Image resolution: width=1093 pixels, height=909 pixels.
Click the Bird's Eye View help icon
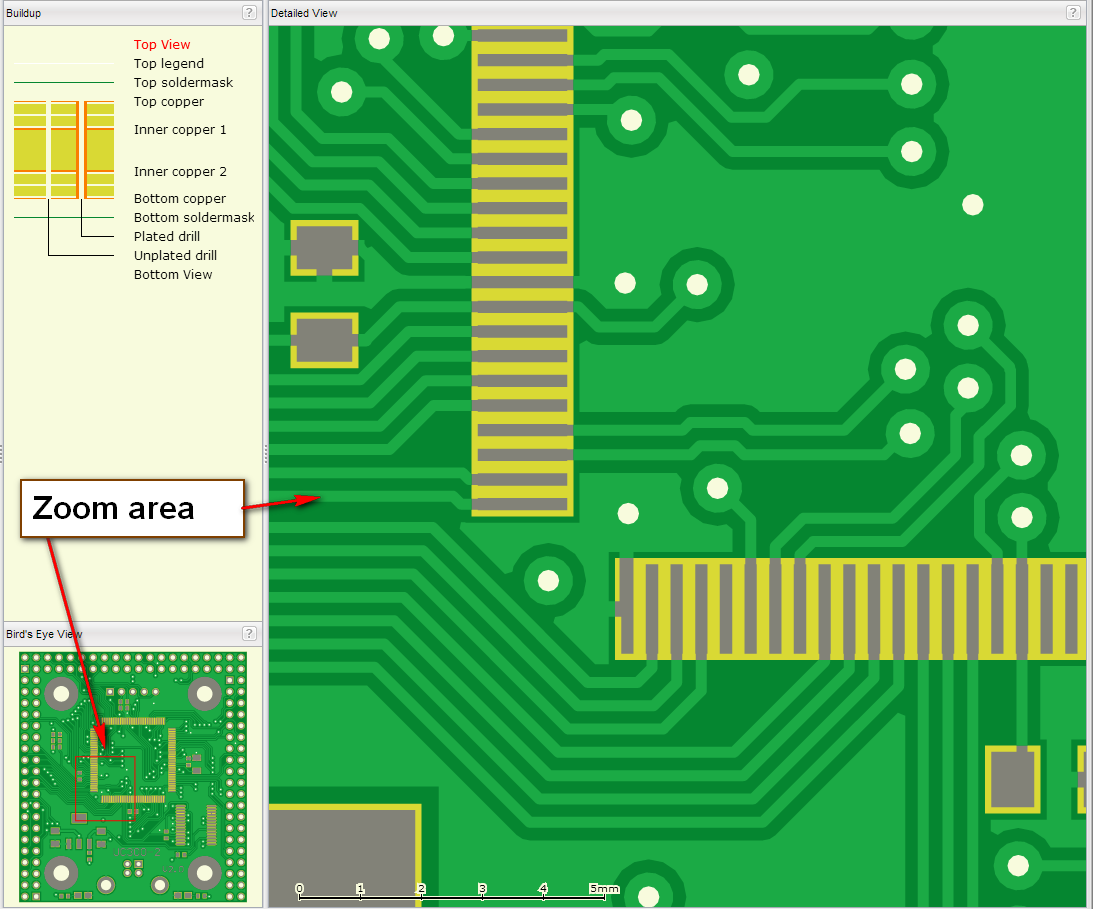pos(249,633)
